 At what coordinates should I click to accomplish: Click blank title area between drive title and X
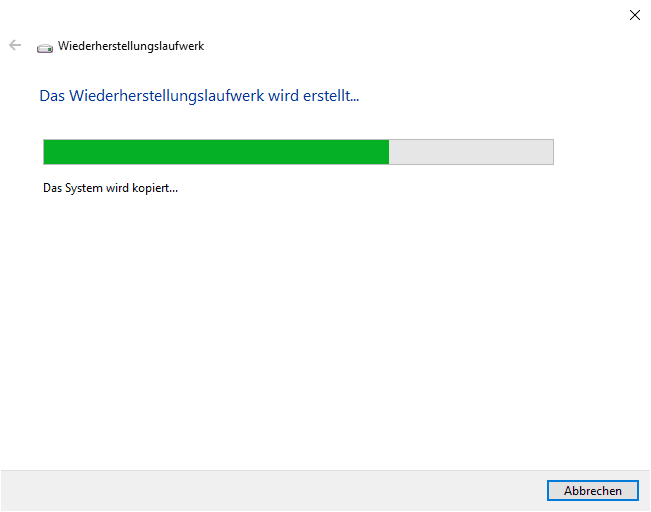pyautogui.click(x=415, y=46)
